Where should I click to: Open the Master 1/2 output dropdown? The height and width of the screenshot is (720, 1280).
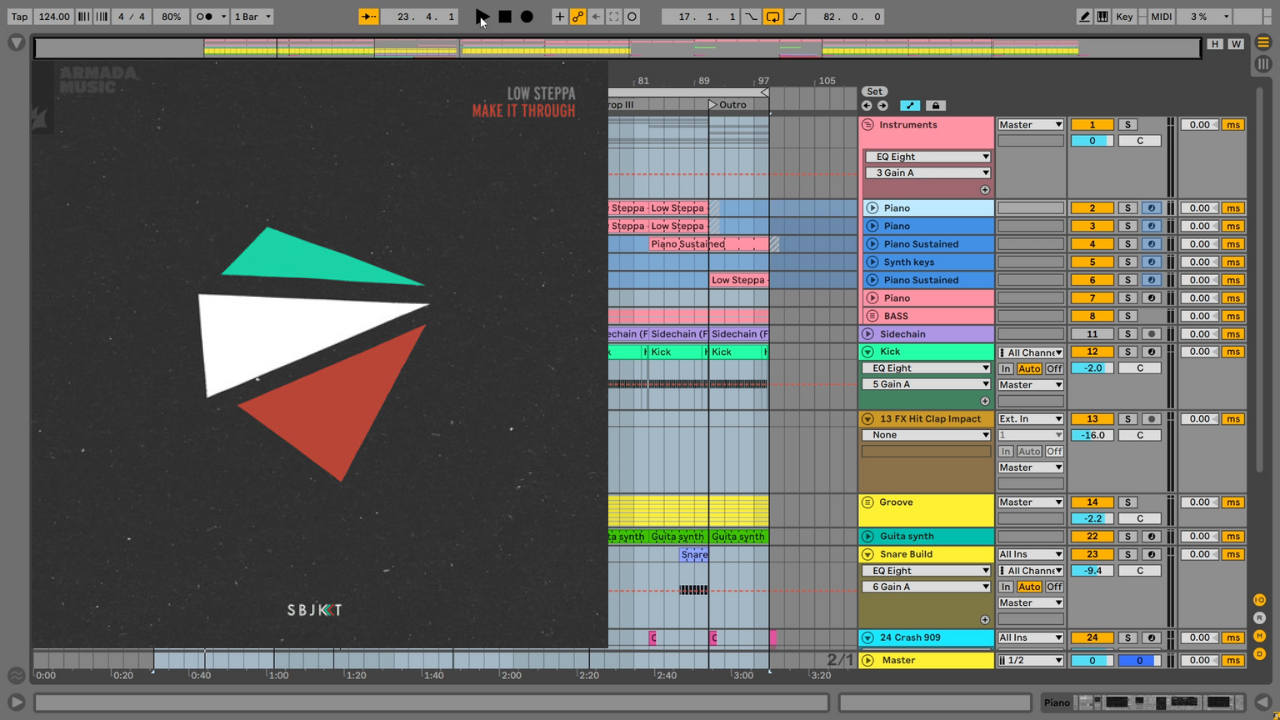(1031, 660)
